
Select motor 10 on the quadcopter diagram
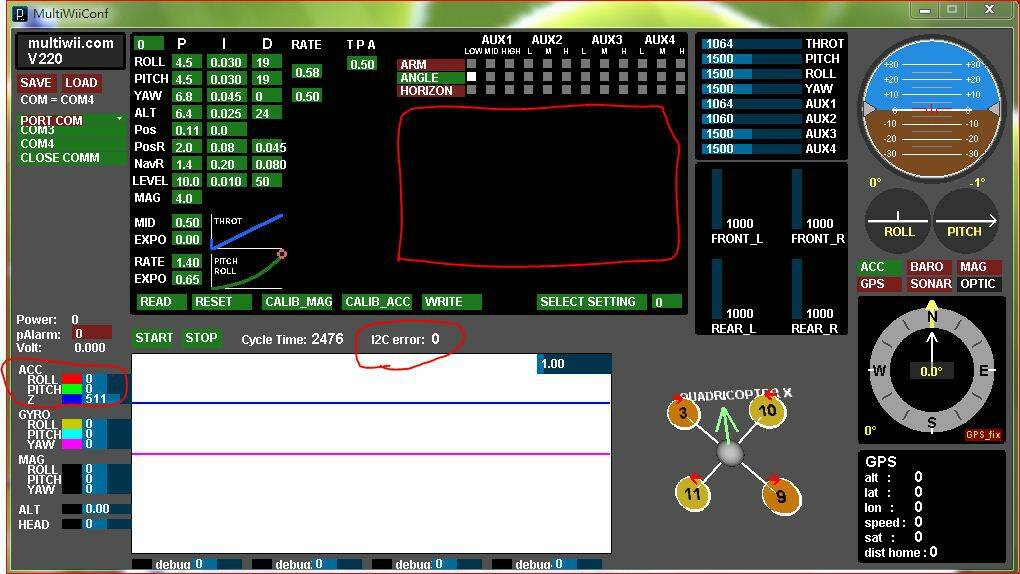(767, 411)
